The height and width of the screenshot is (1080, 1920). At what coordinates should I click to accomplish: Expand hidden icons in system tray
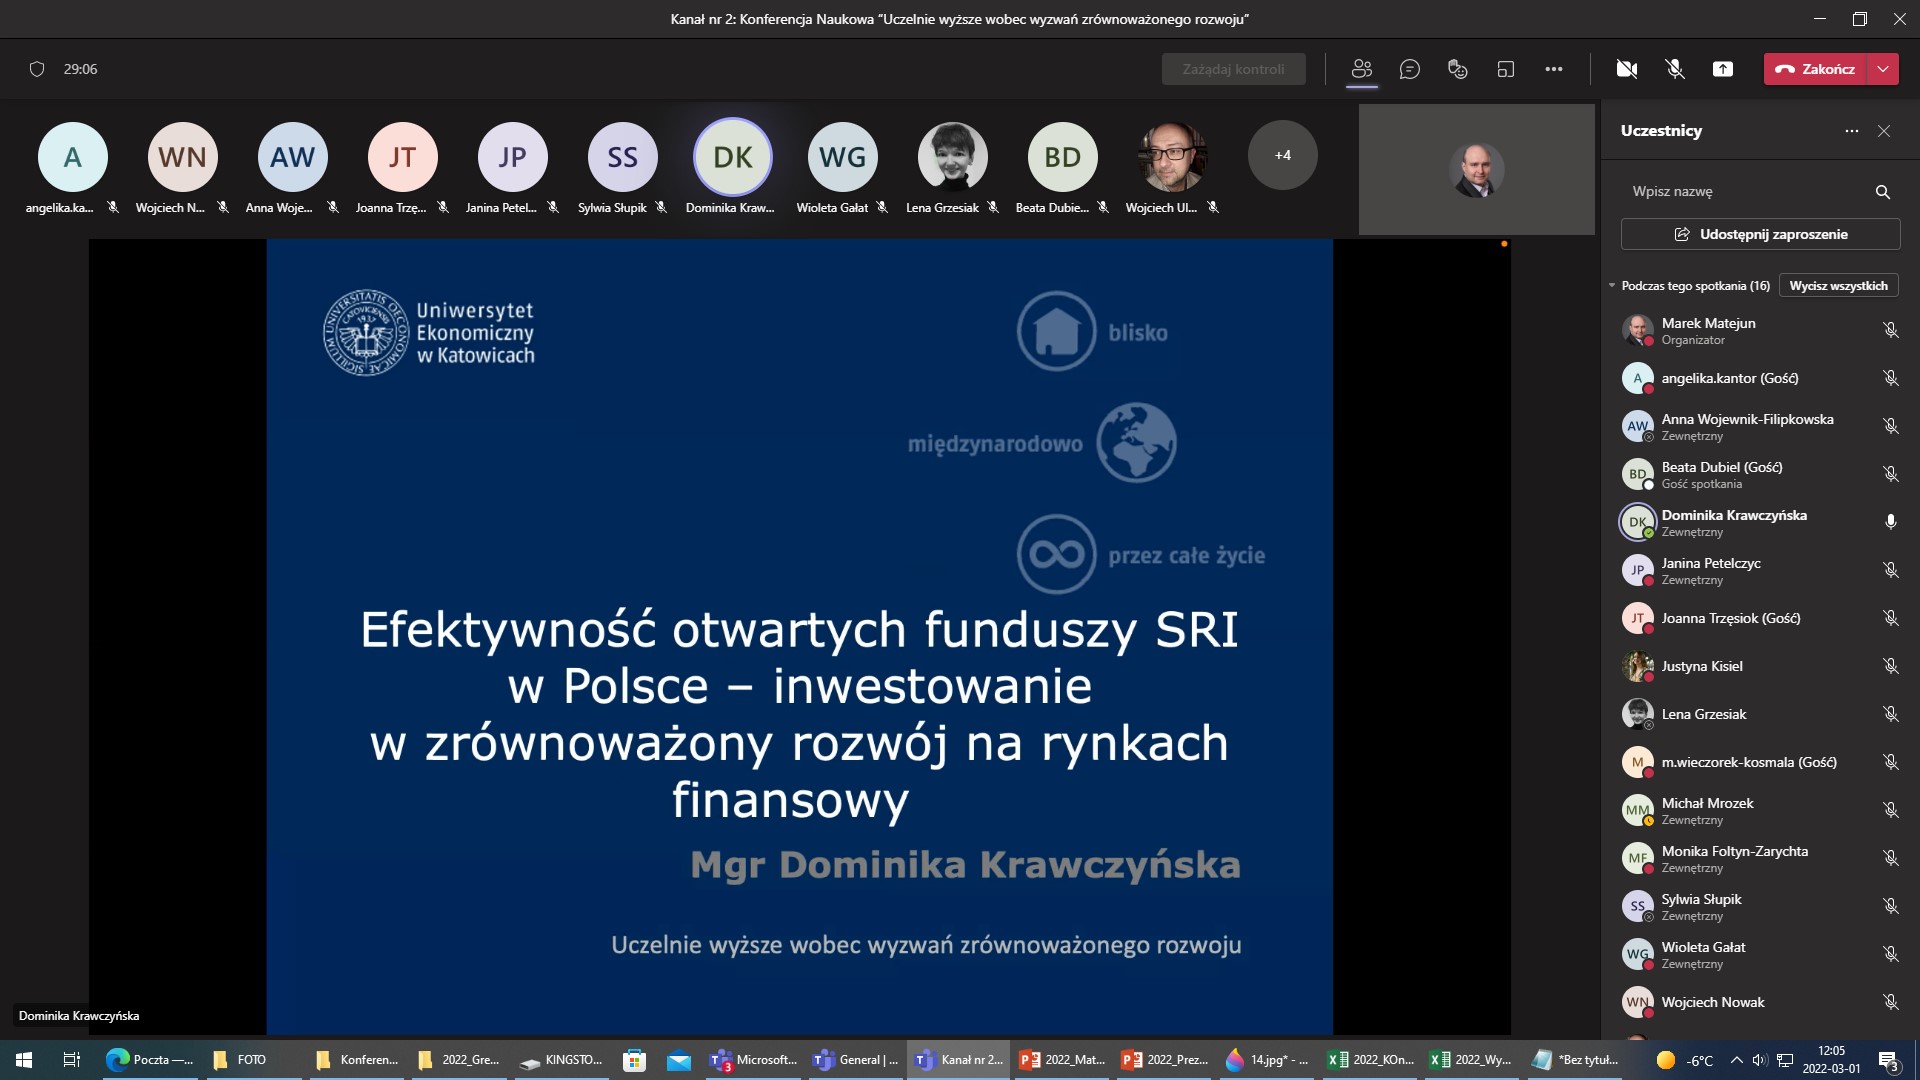pos(1737,1059)
